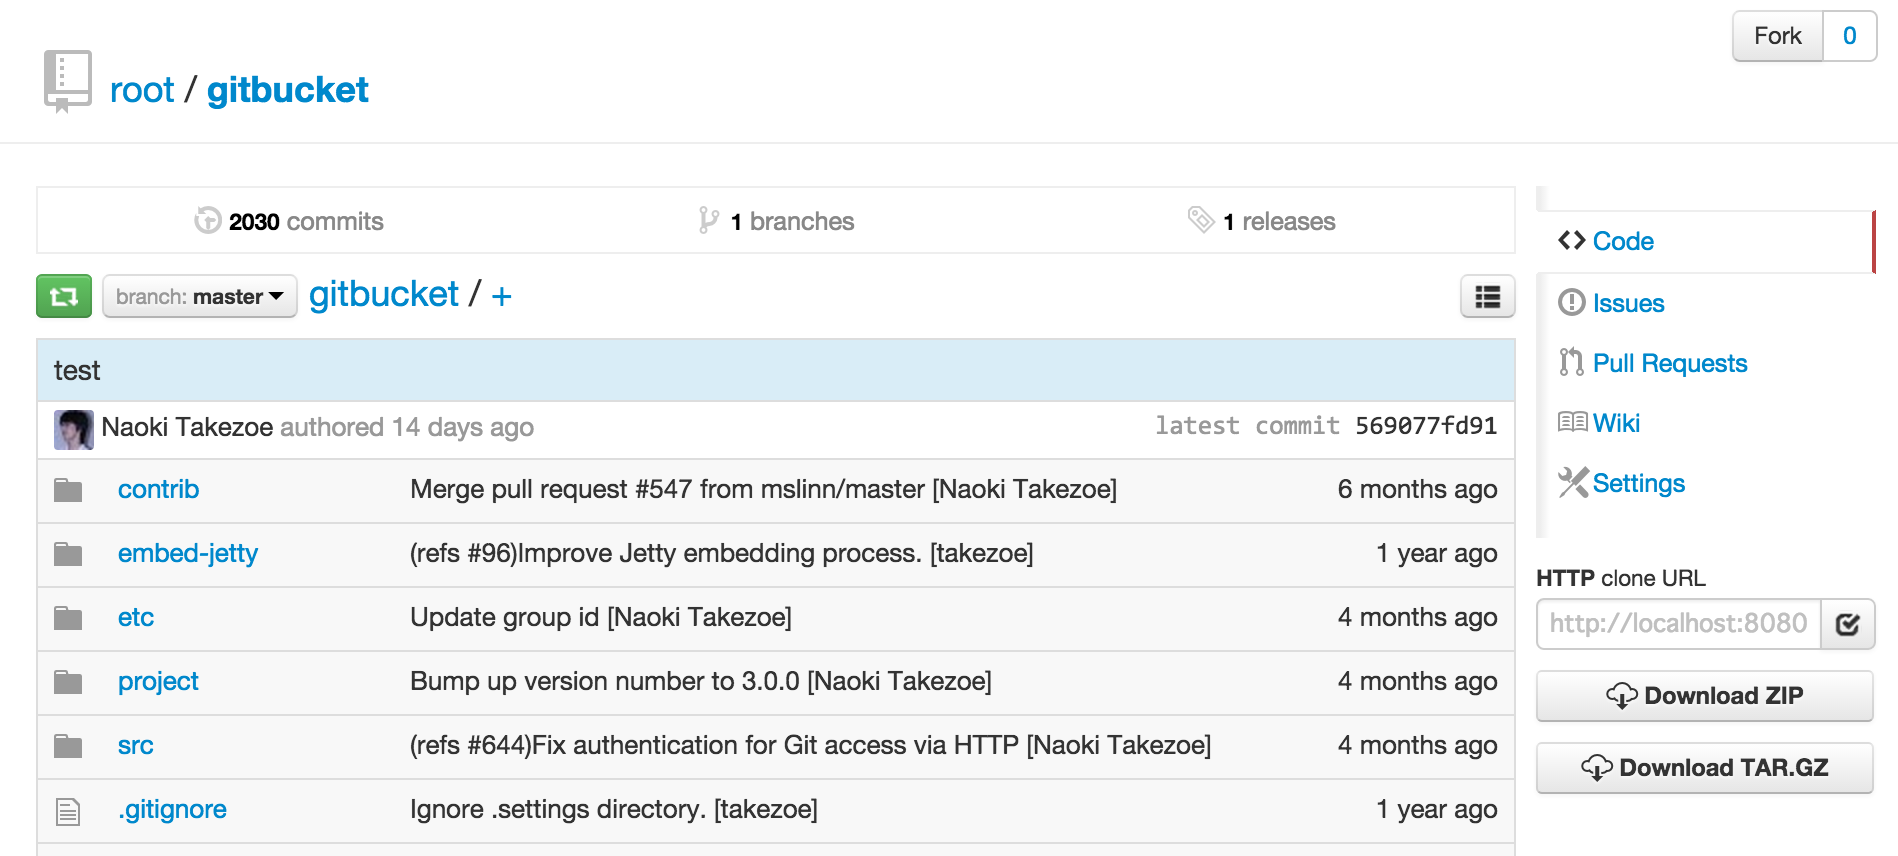Viewport: 1898px width, 856px height.
Task: View the 1 branches page
Action: pos(776,221)
